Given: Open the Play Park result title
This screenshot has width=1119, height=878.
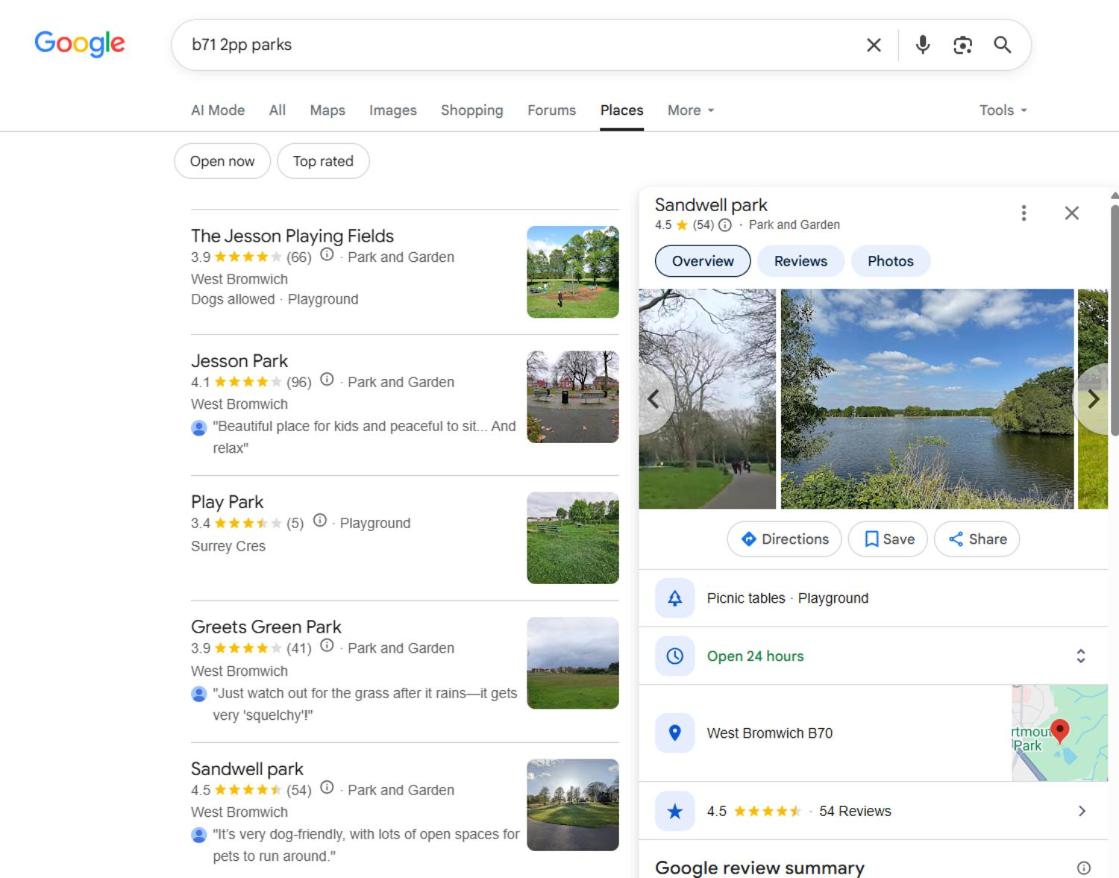Looking at the screenshot, I should [227, 502].
